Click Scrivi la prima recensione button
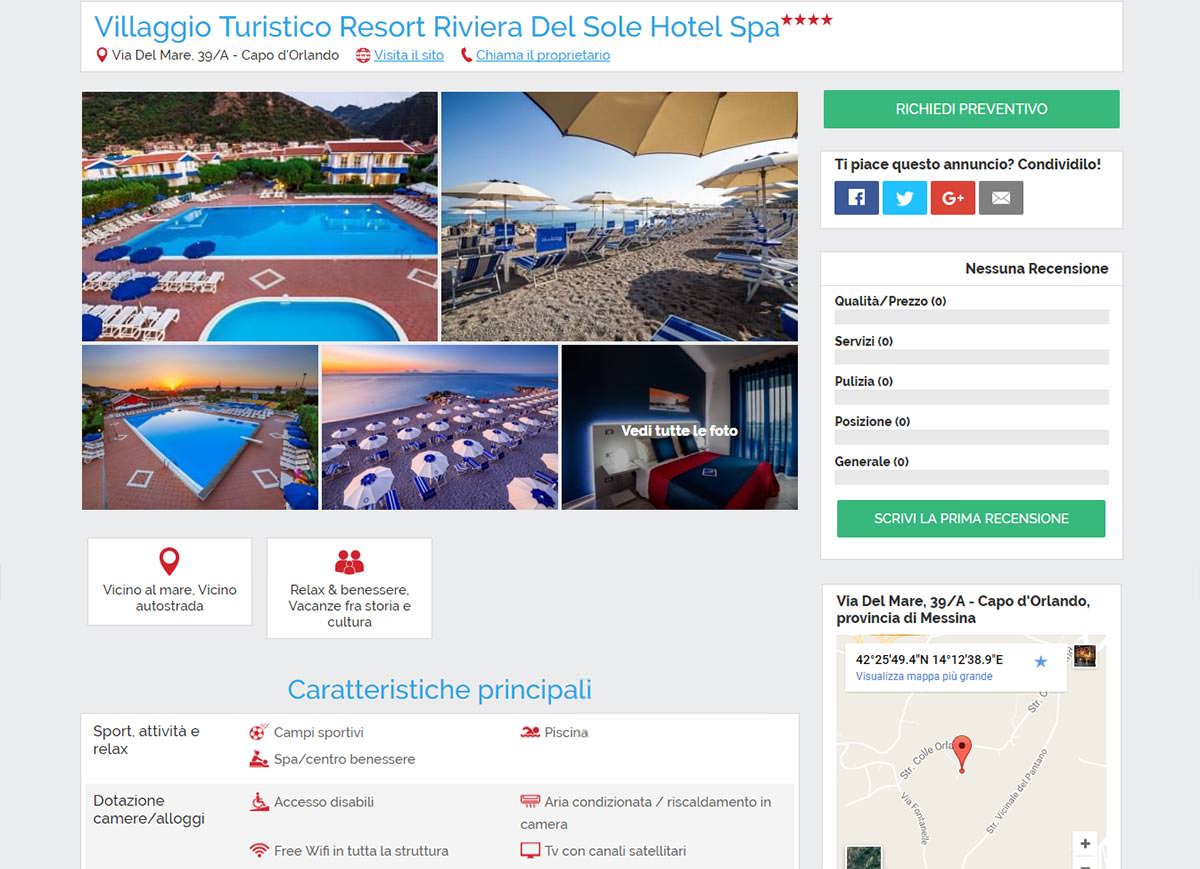 [x=971, y=518]
